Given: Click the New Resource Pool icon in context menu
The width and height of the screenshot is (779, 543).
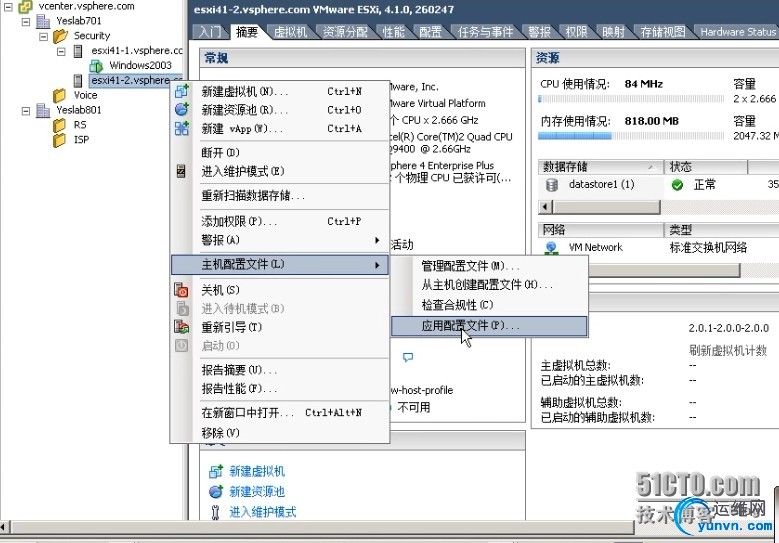Looking at the screenshot, I should (x=181, y=109).
